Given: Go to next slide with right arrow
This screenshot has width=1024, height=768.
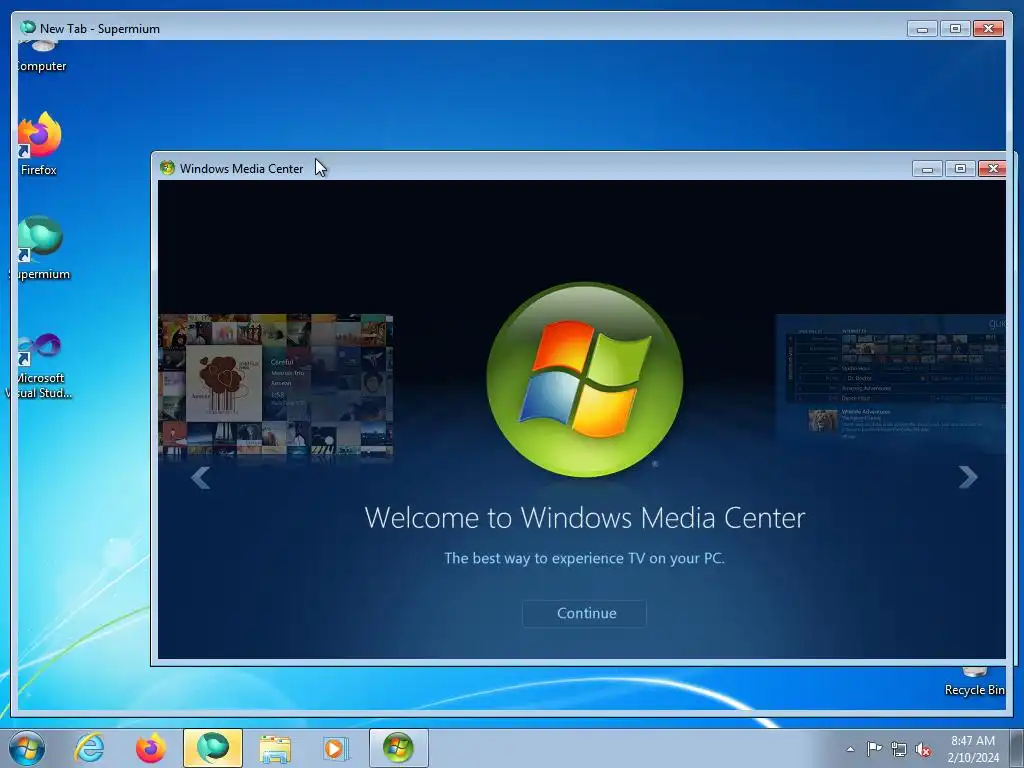Looking at the screenshot, I should (x=968, y=477).
